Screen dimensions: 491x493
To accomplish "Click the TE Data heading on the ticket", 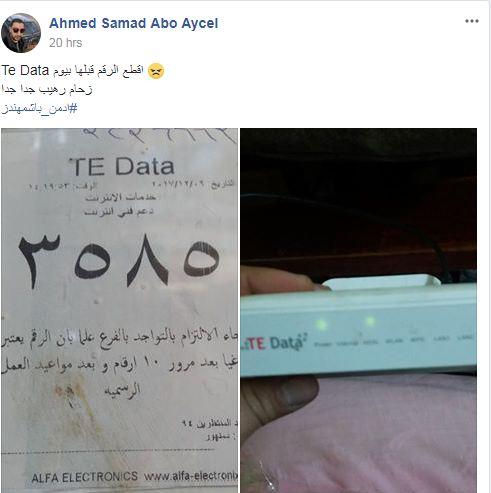I will click(121, 166).
